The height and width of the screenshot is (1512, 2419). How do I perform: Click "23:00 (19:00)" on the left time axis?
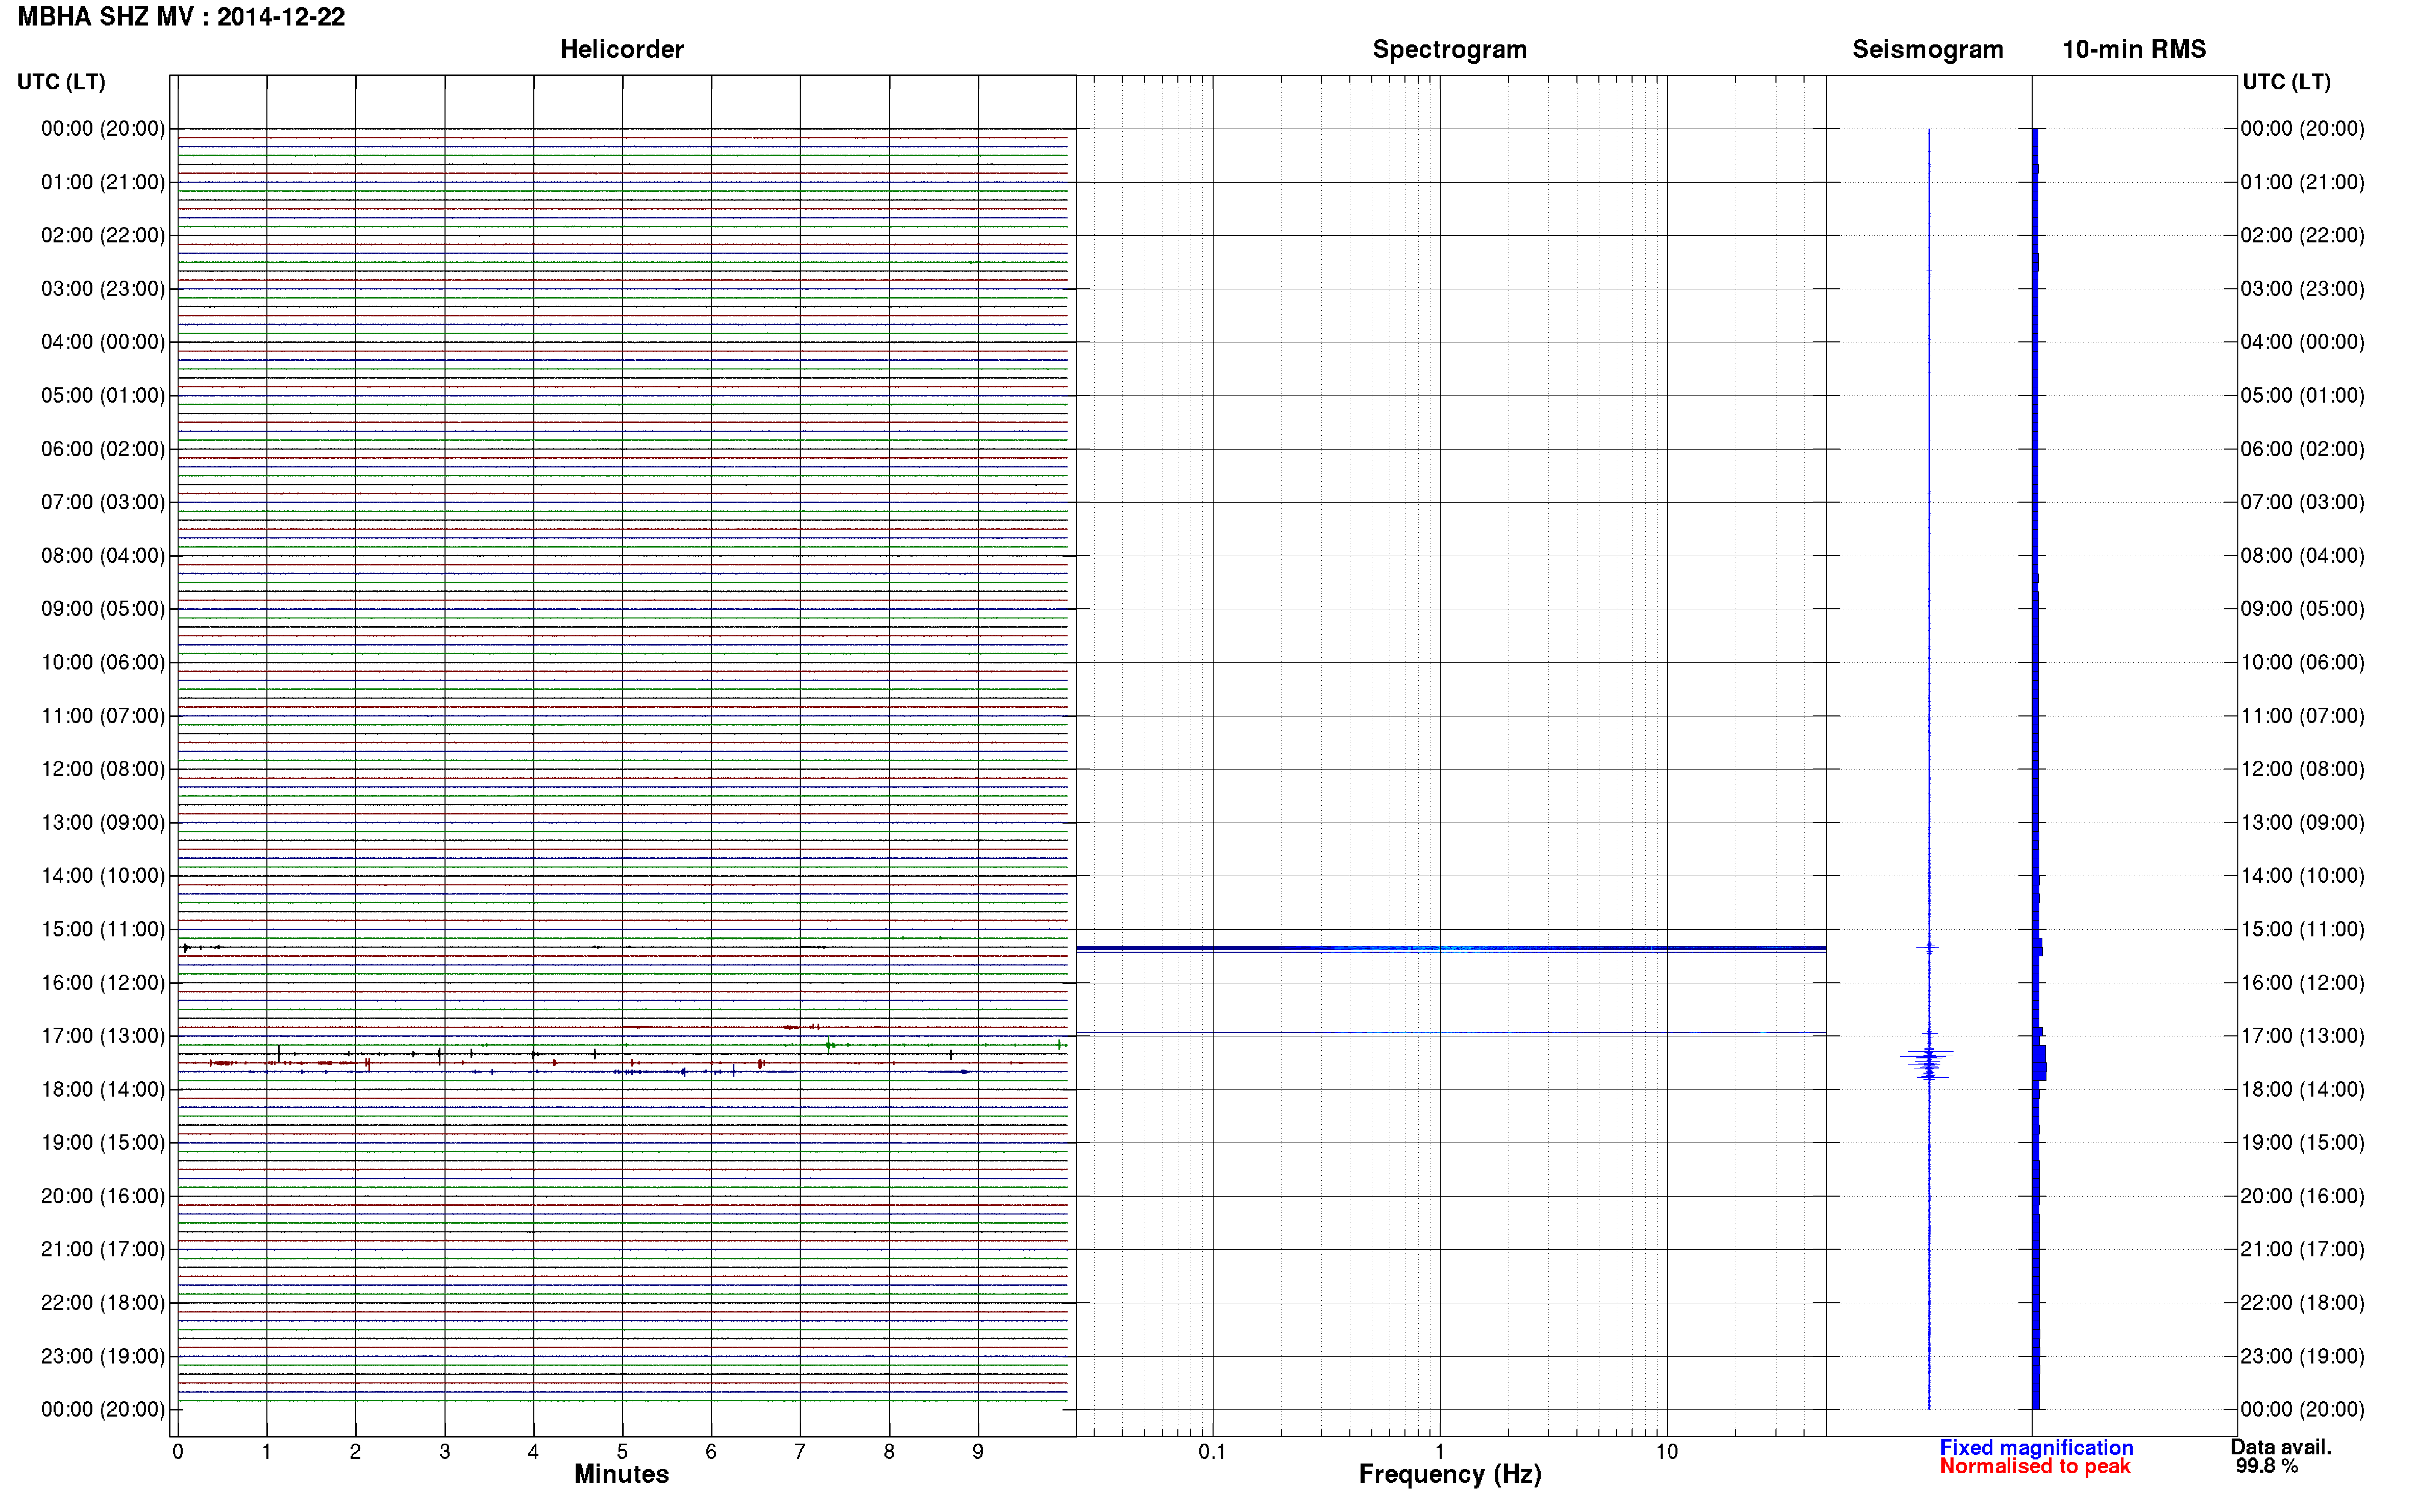pyautogui.click(x=103, y=1356)
